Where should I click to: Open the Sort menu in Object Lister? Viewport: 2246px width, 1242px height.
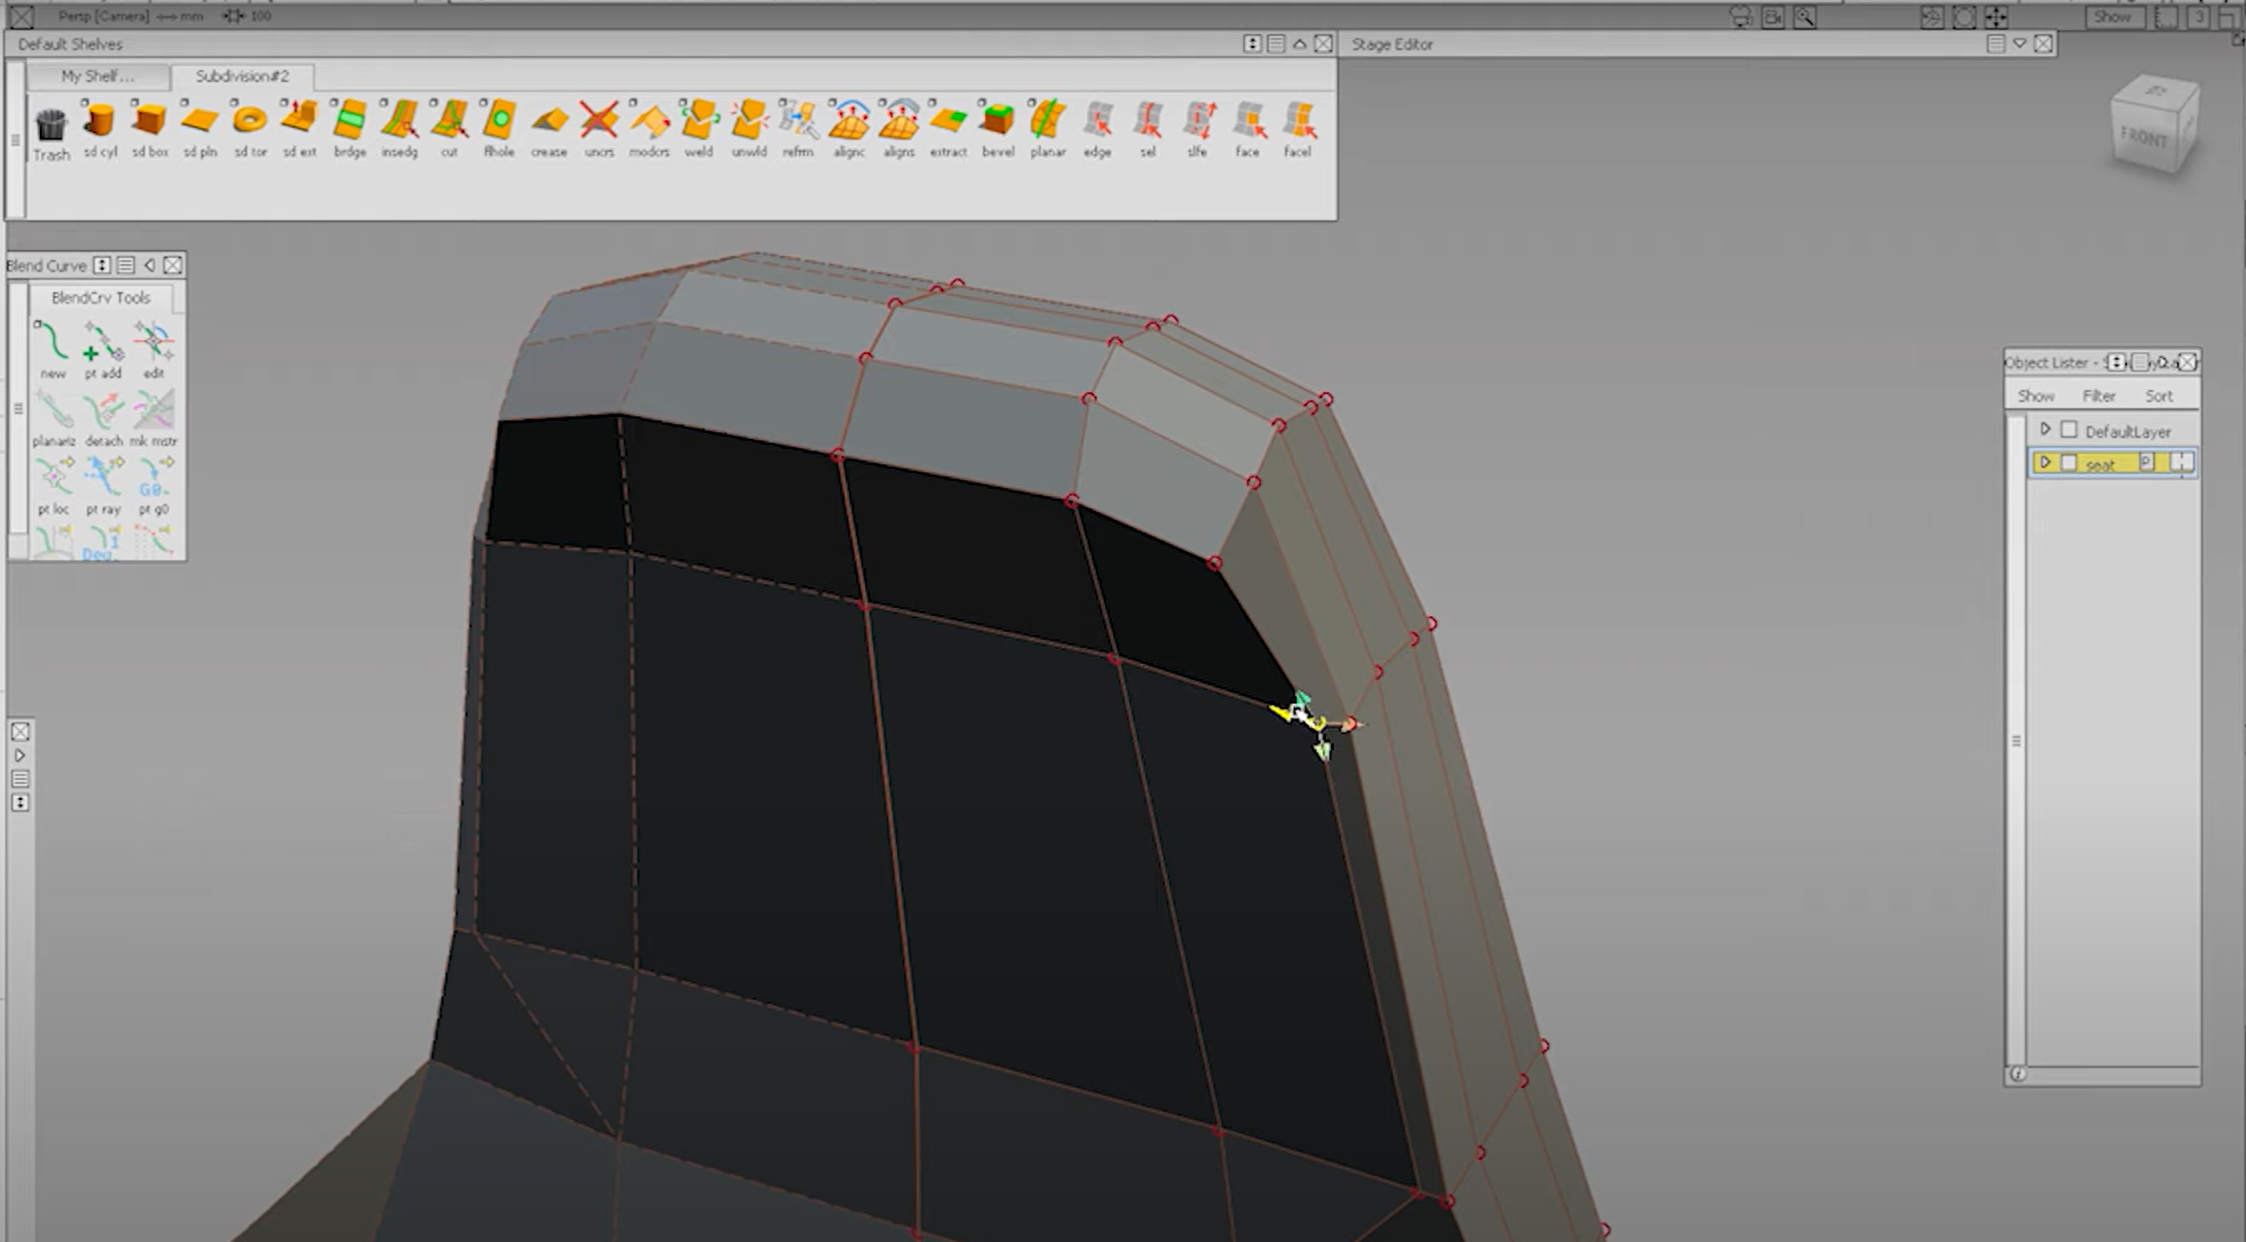click(x=2159, y=395)
